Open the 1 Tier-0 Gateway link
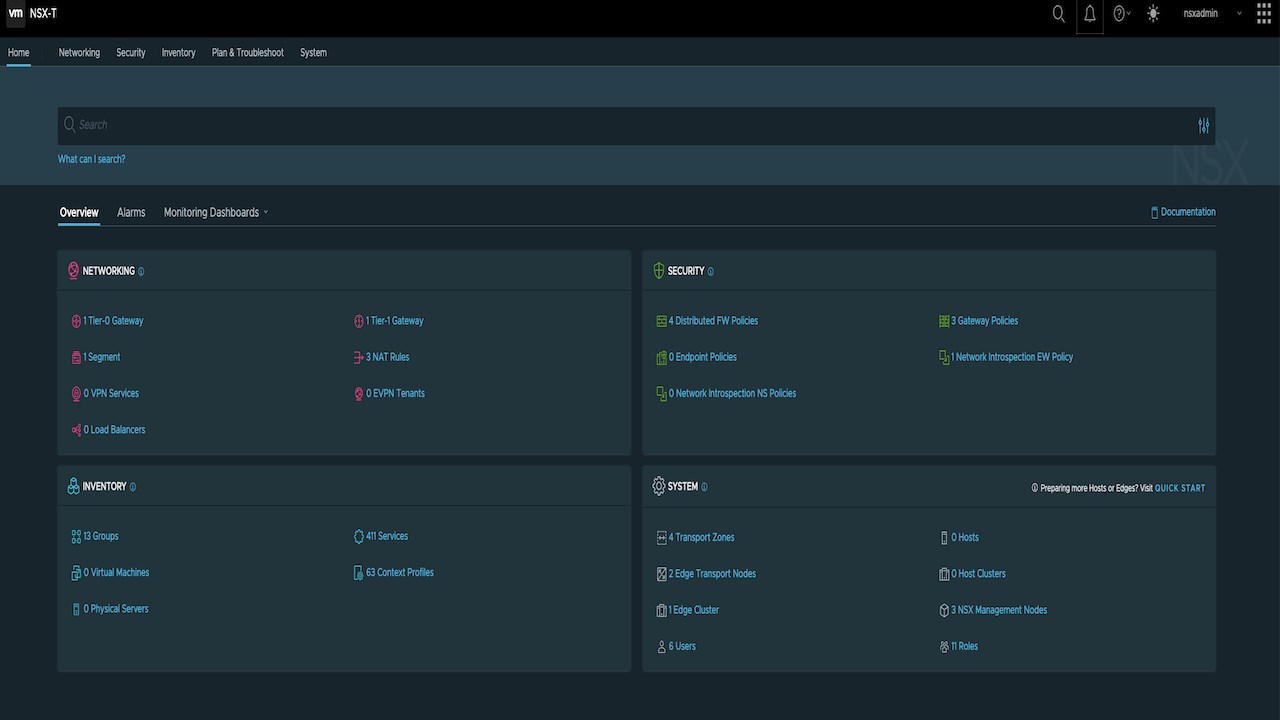The height and width of the screenshot is (720, 1280). tap(113, 321)
